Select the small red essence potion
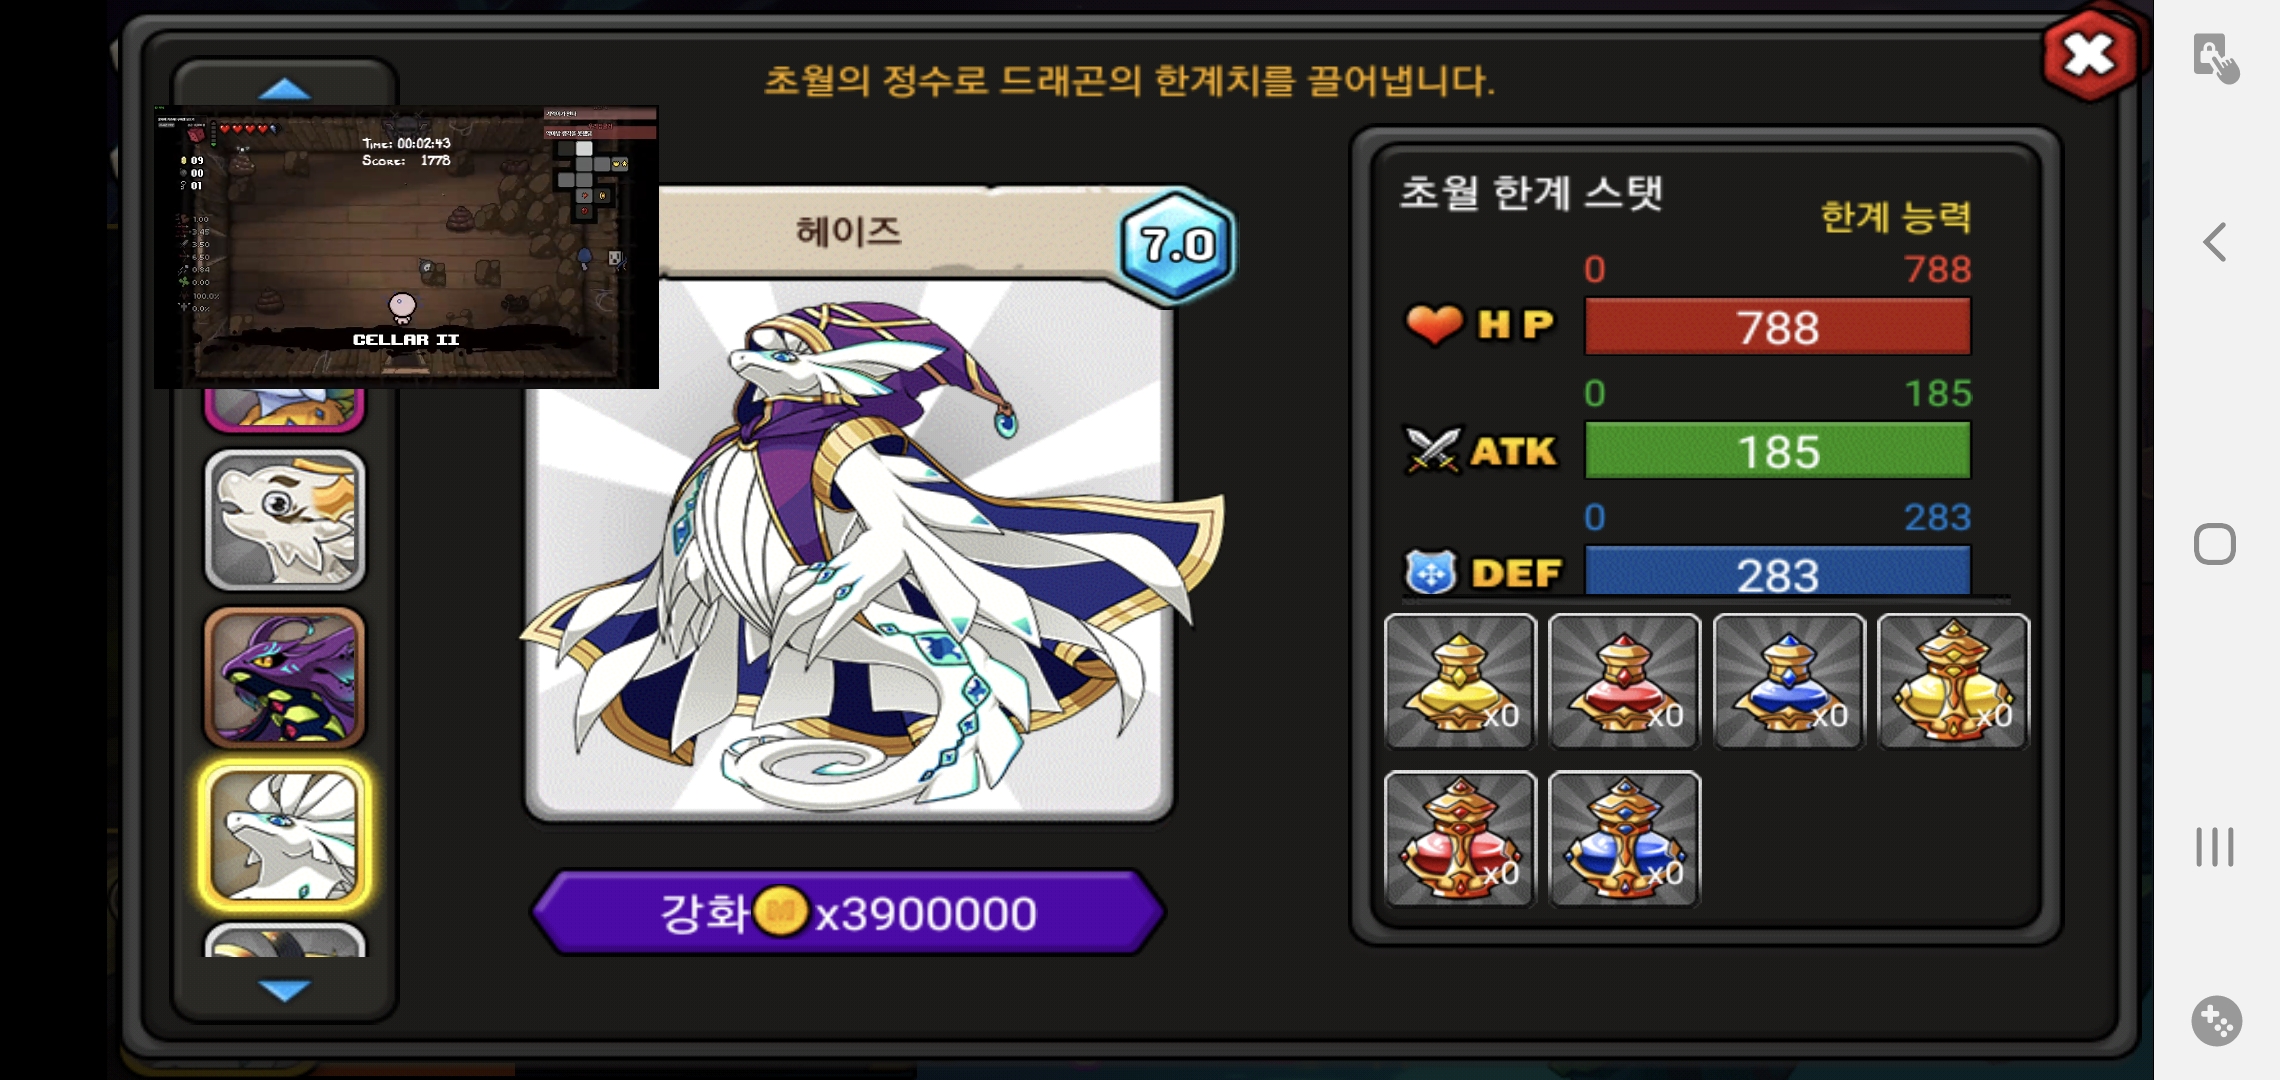 1624,681
